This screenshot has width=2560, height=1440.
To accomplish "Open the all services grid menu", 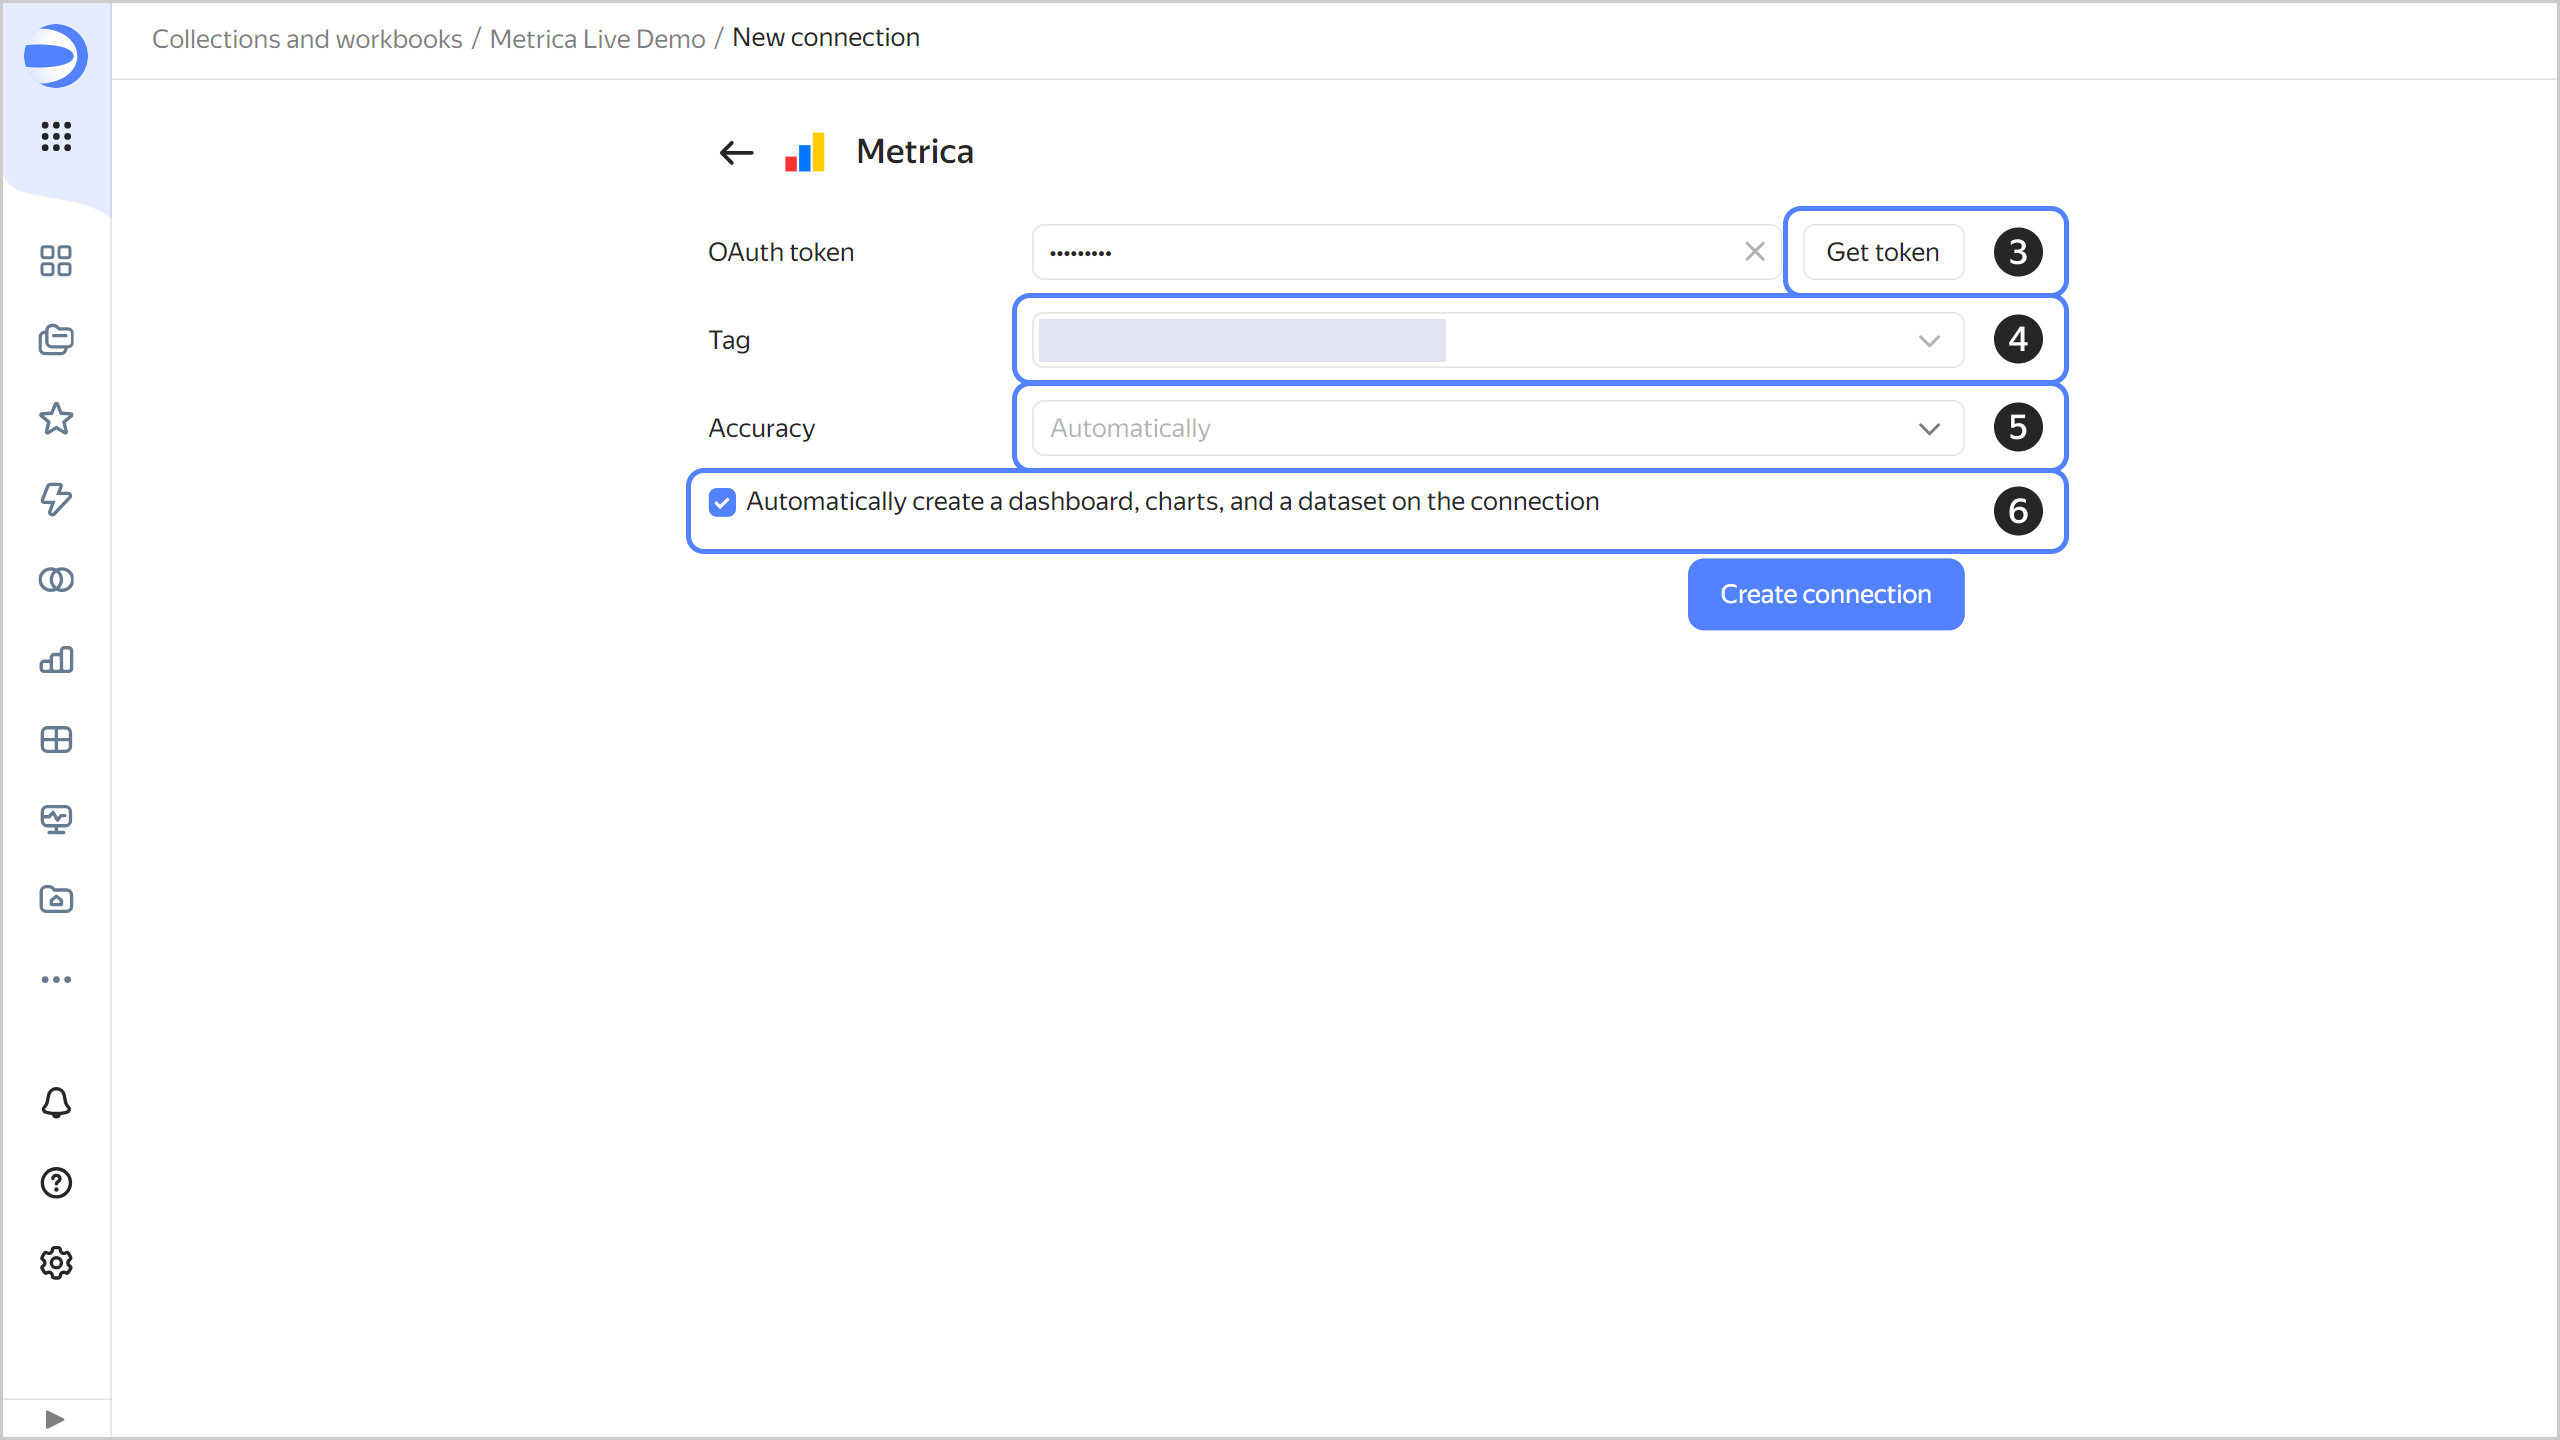I will pos(56,136).
